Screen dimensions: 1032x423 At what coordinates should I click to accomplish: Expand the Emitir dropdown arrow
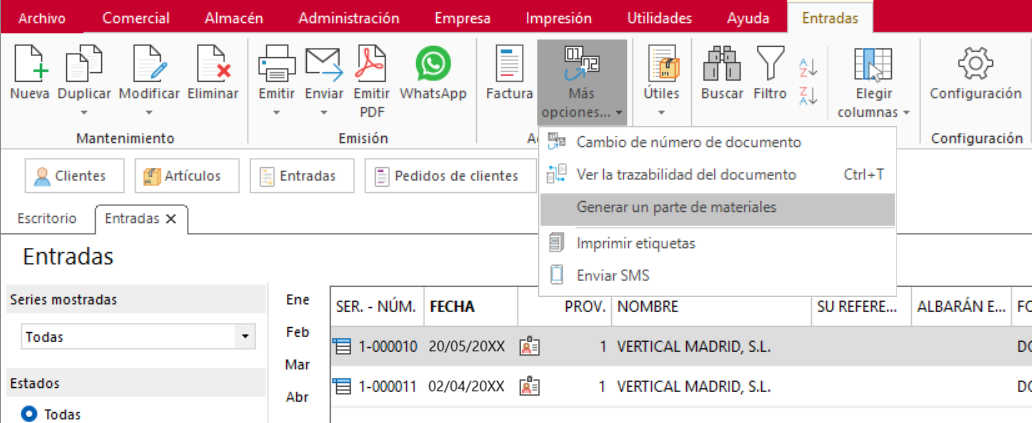[x=276, y=112]
